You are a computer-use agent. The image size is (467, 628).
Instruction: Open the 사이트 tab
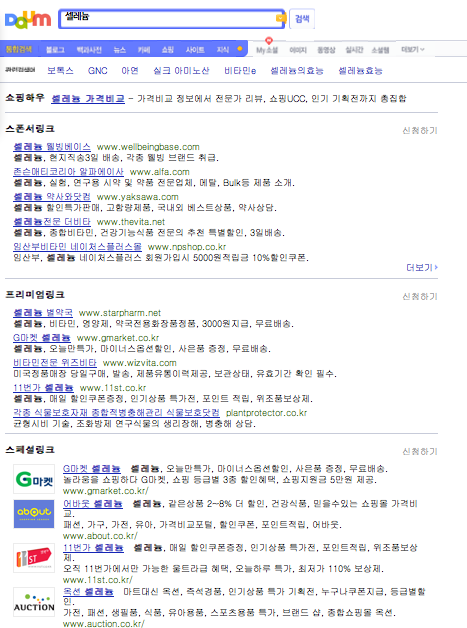(x=195, y=50)
